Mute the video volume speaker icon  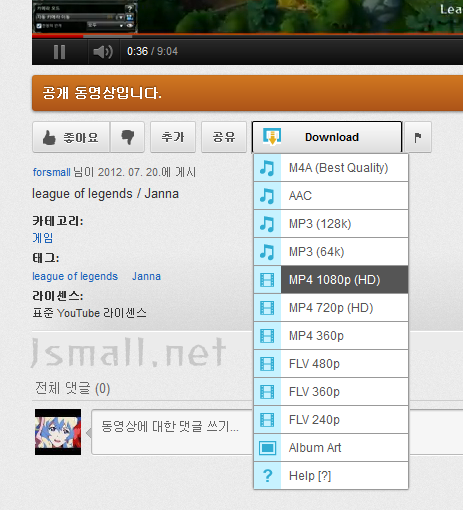point(103,52)
